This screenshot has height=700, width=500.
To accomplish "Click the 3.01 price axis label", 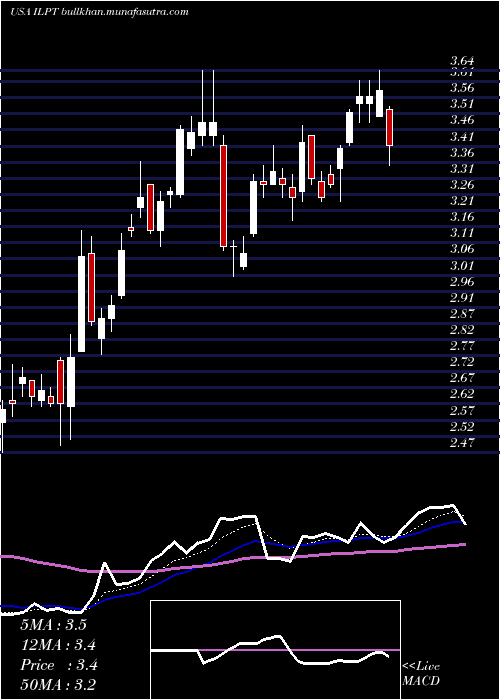I will pyautogui.click(x=462, y=266).
